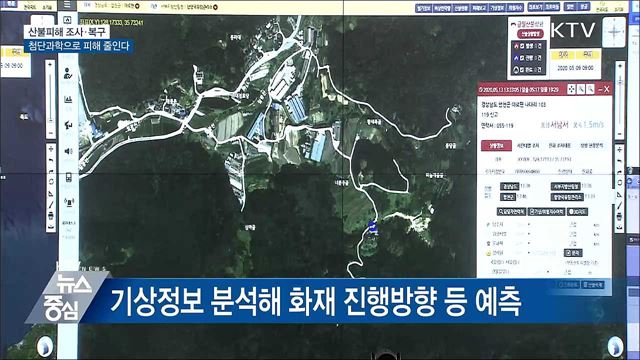The height and width of the screenshot is (360, 640).
Task: Click the zoom-in plus on the right slider
Action: pos(620,66)
